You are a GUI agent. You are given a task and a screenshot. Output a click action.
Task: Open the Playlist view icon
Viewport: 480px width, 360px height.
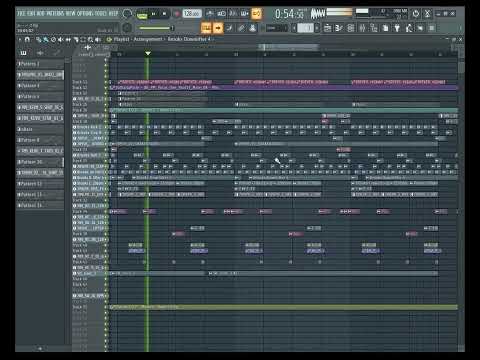(x=328, y=28)
